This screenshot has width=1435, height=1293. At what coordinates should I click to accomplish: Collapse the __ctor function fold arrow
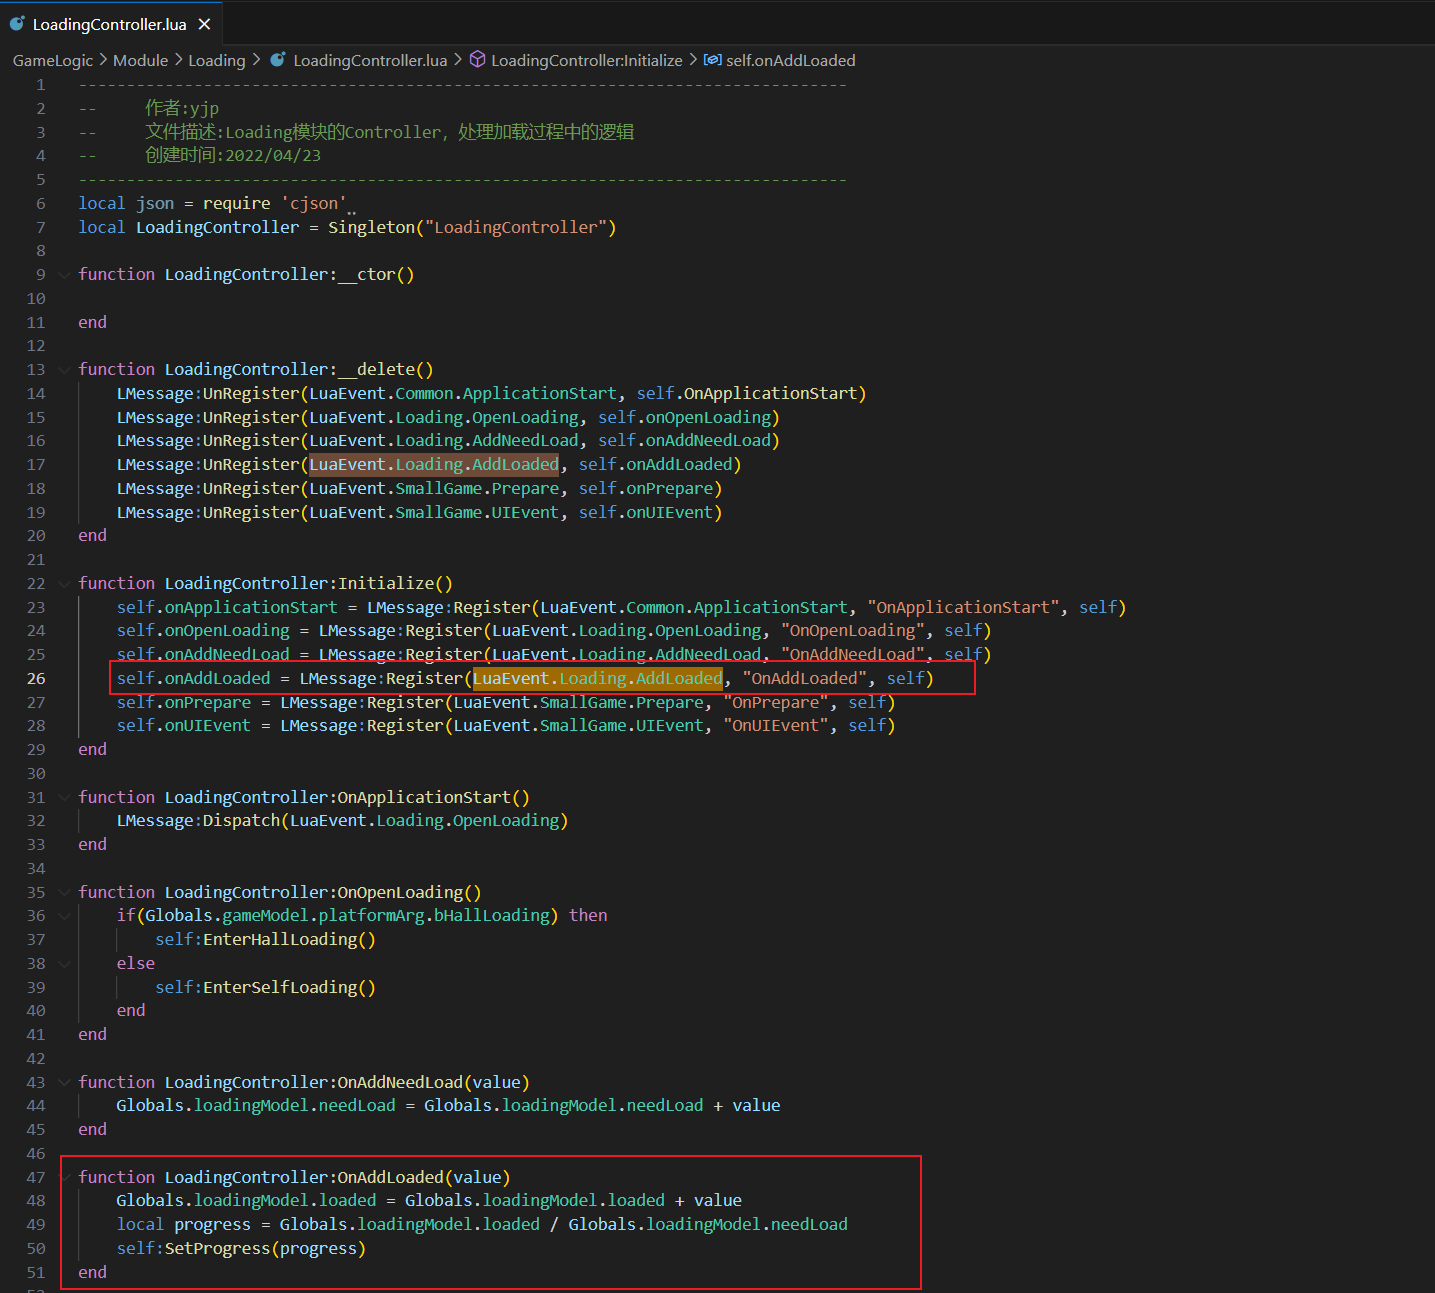coord(65,274)
